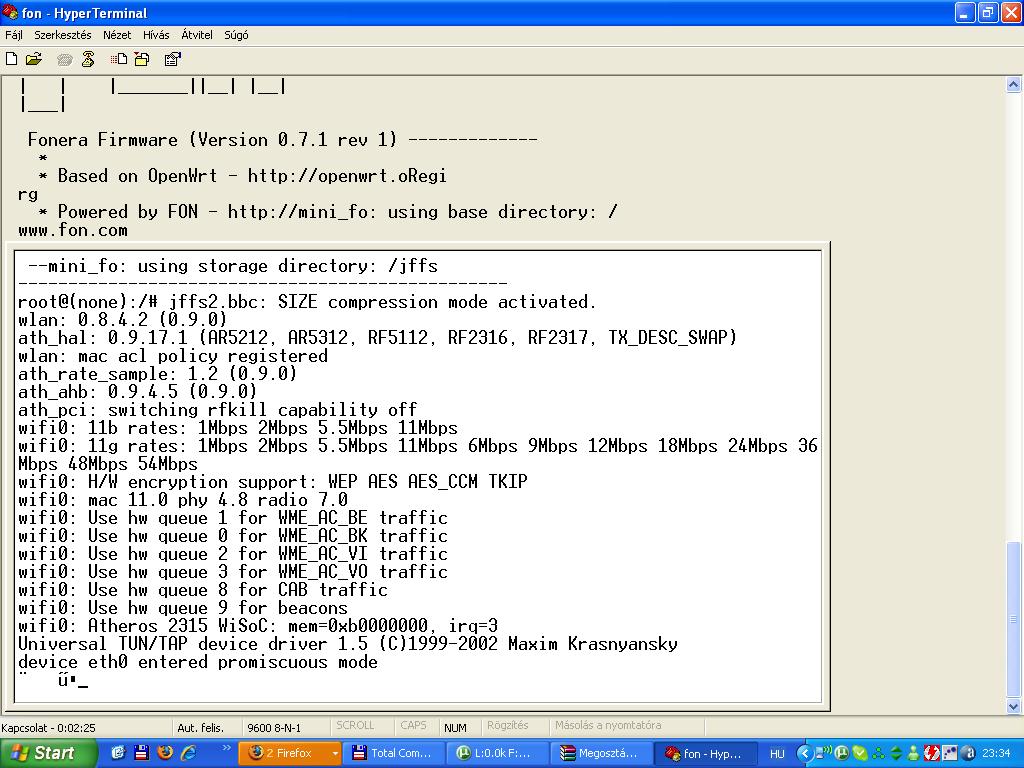
Task: Click the Open connection folder icon
Action: point(34,59)
